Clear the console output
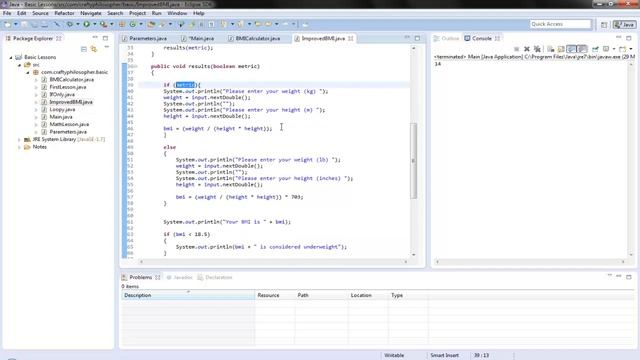 coord(551,49)
